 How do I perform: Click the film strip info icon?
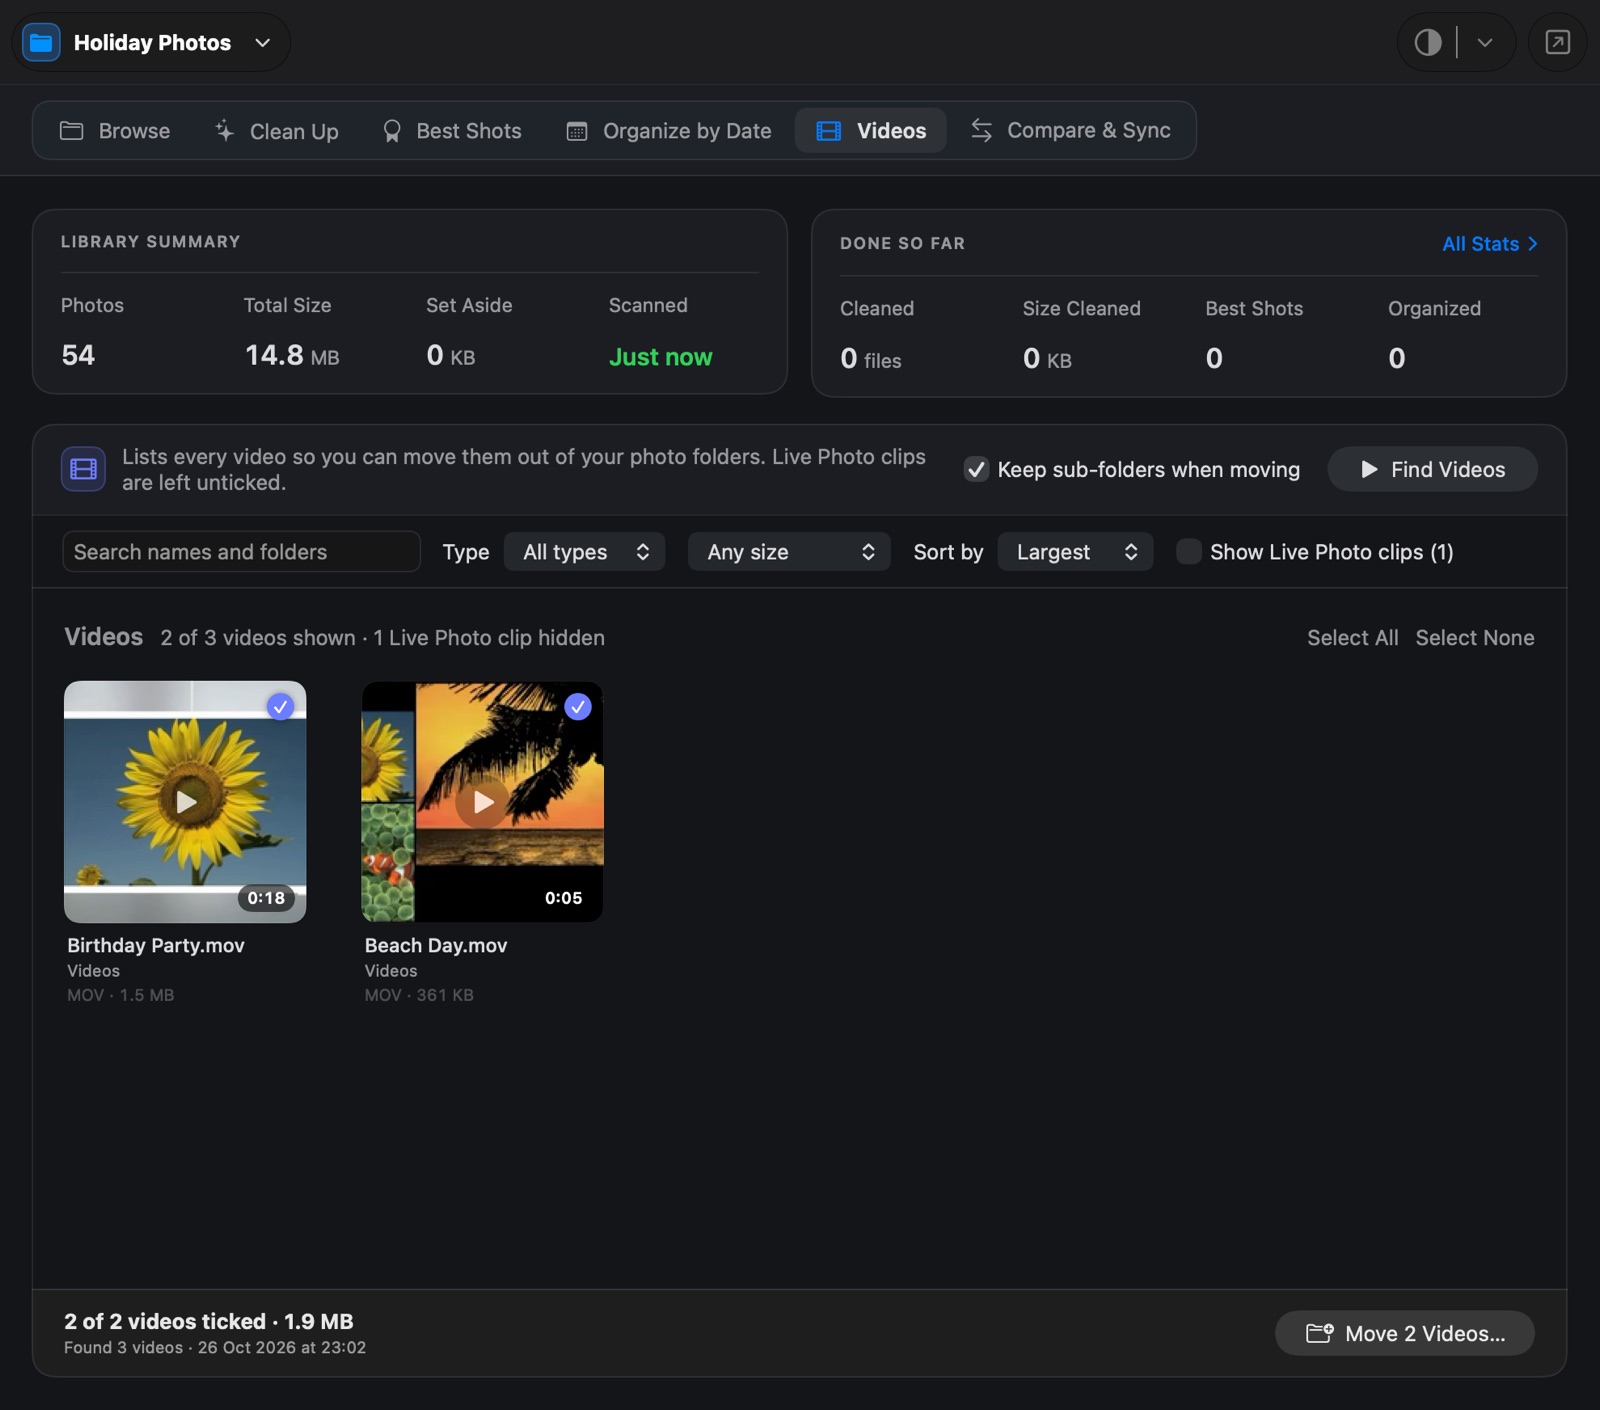[x=83, y=469]
